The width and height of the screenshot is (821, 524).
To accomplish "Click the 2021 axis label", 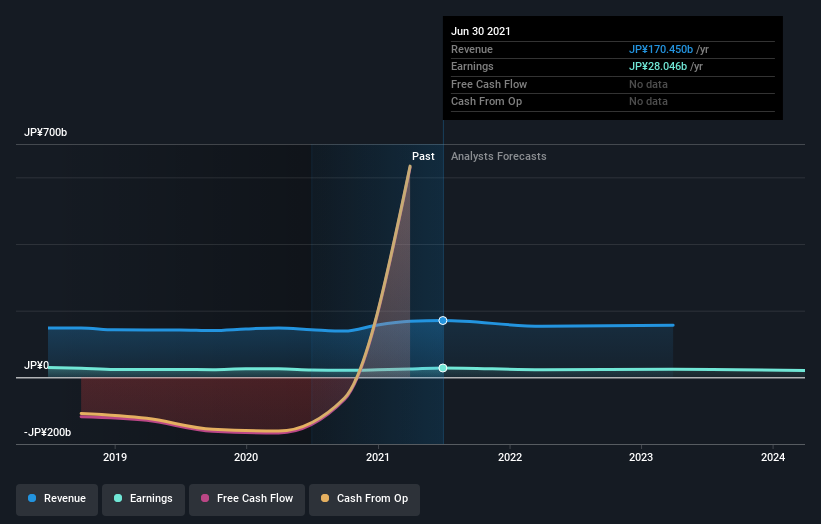I will click(x=378, y=457).
